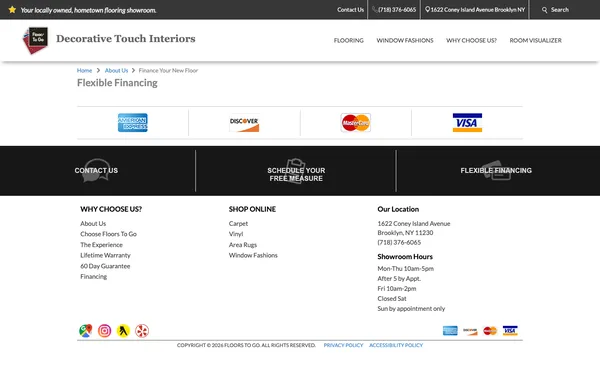600x375 pixels.
Task: Open the Accessibility Policy link
Action: coord(396,345)
